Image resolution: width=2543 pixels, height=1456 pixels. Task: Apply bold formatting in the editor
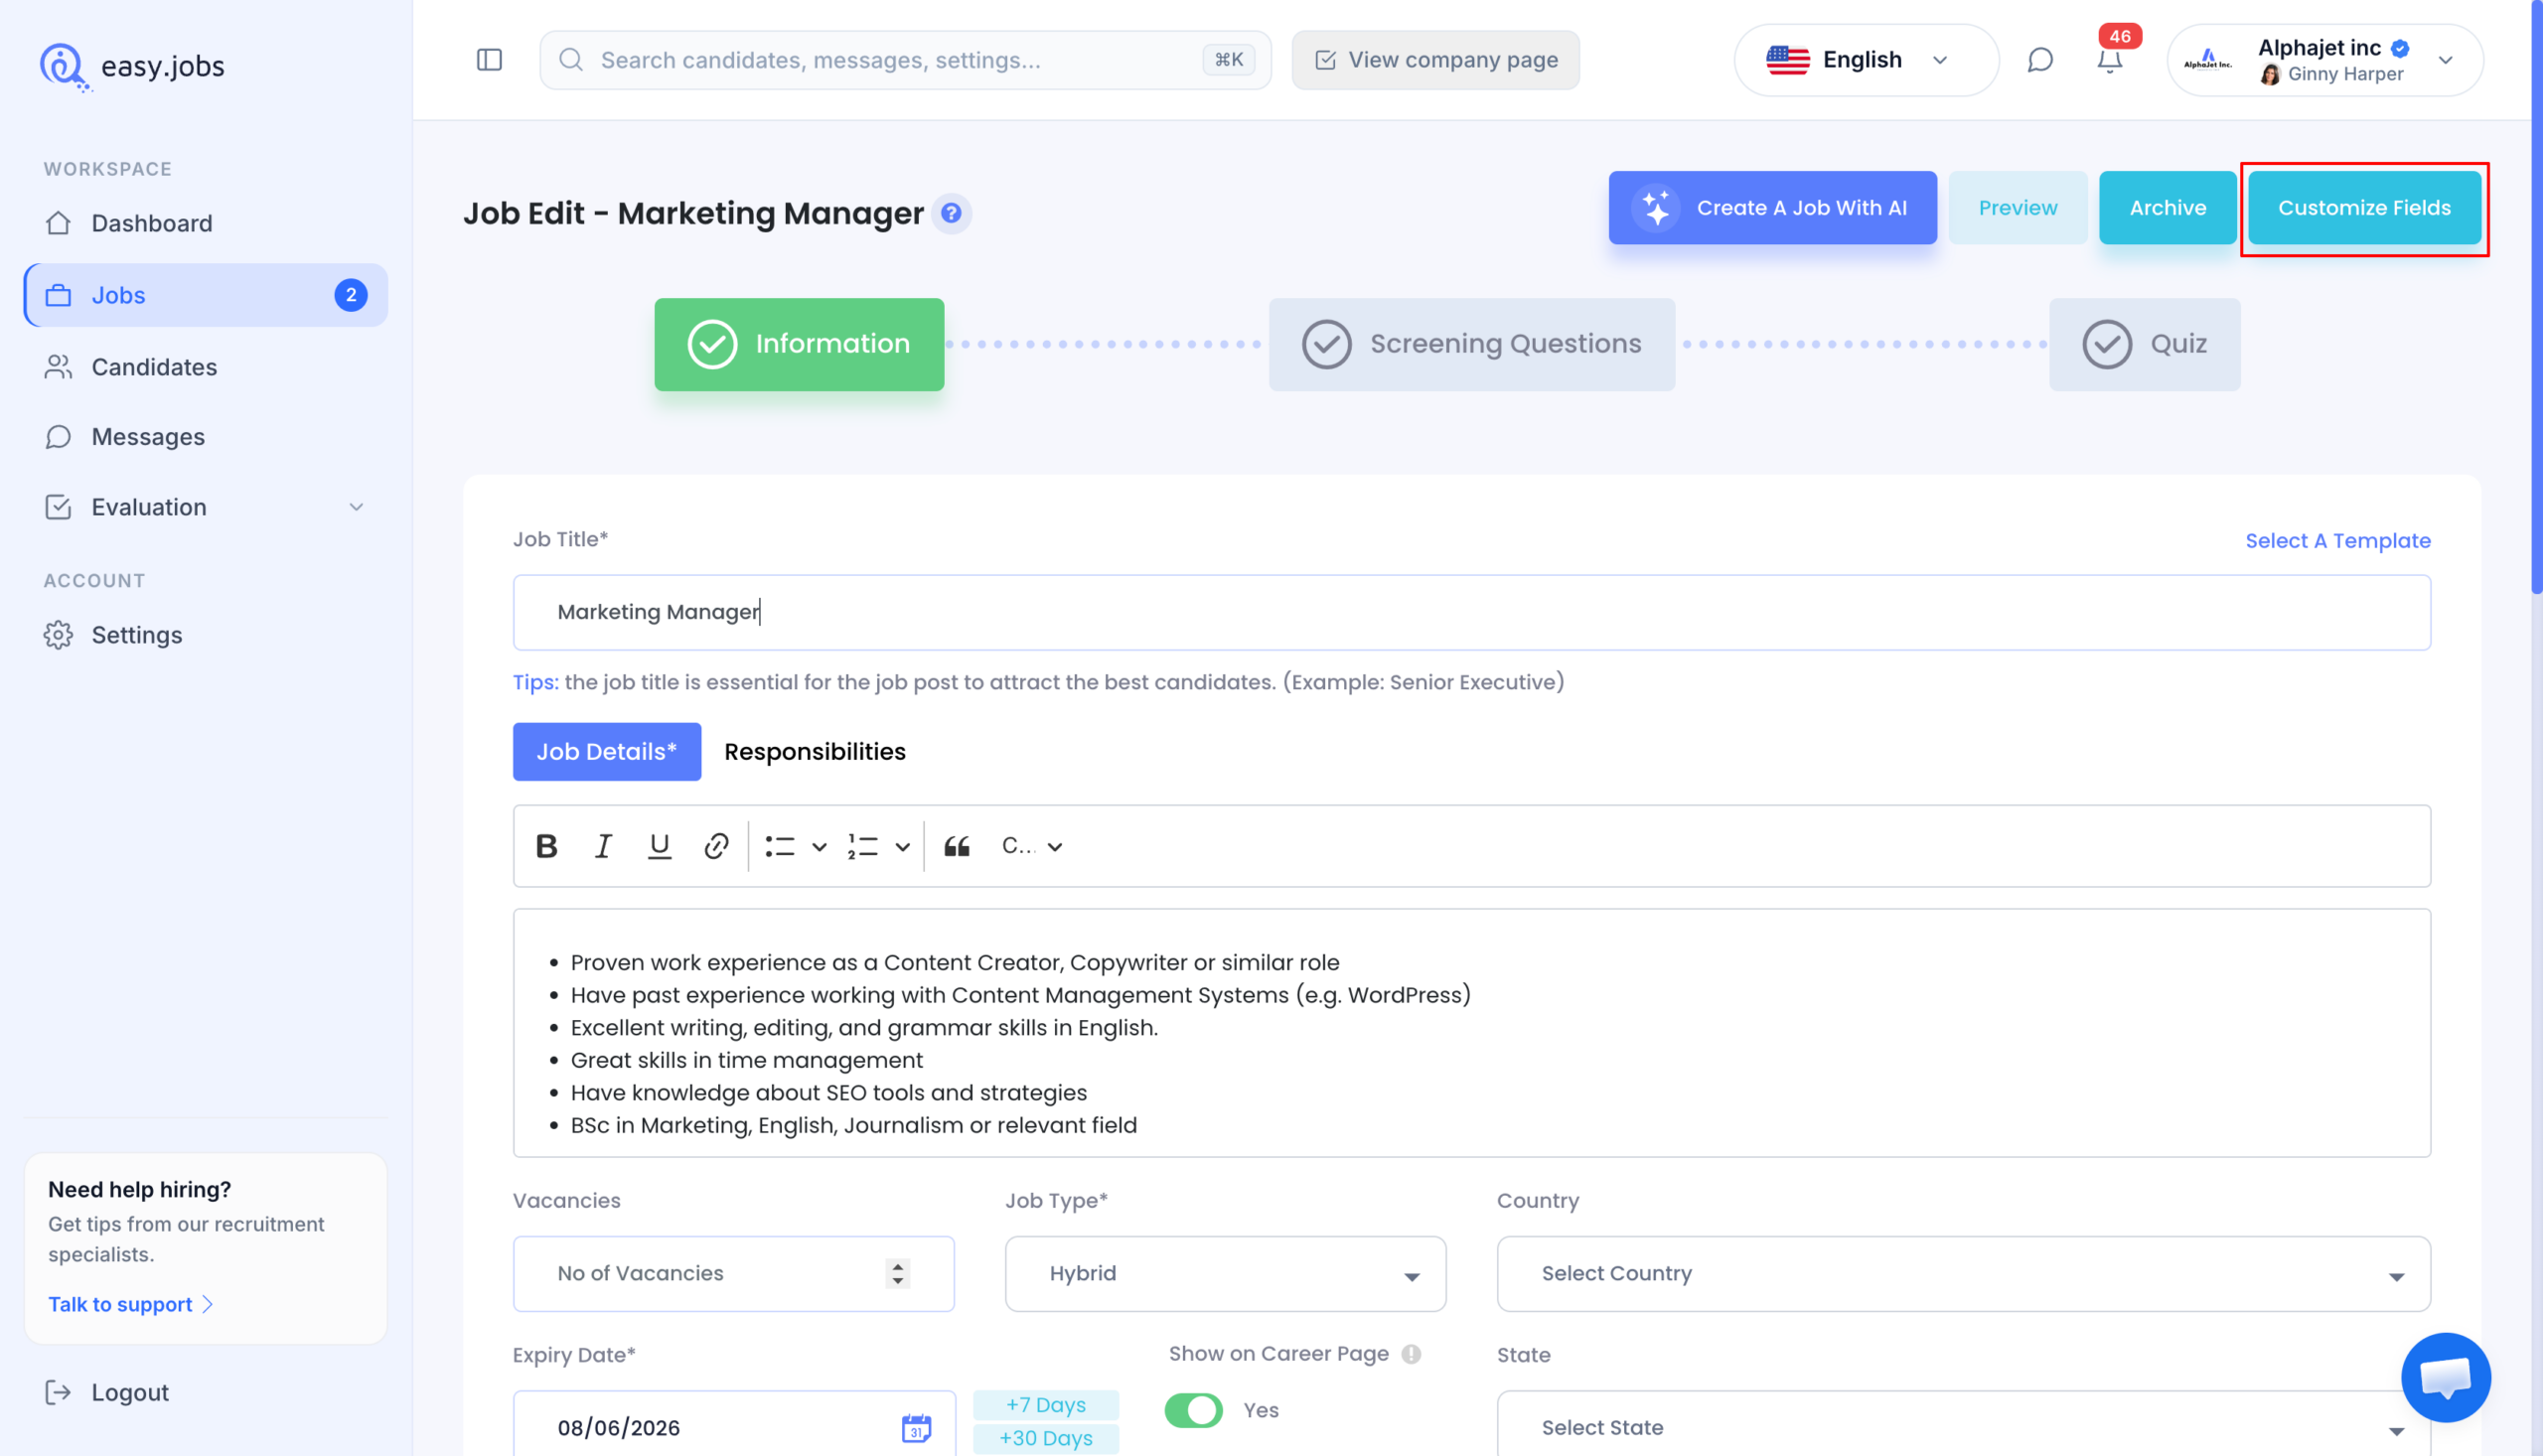546,846
